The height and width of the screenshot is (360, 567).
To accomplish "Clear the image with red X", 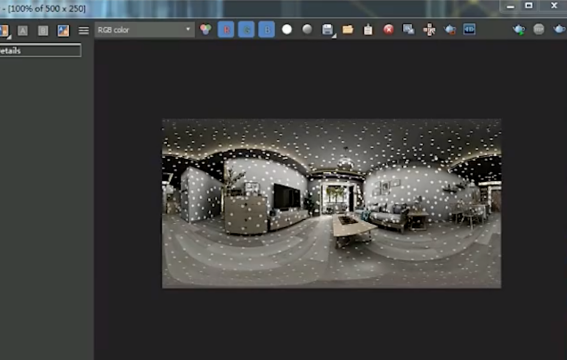I will [388, 30].
